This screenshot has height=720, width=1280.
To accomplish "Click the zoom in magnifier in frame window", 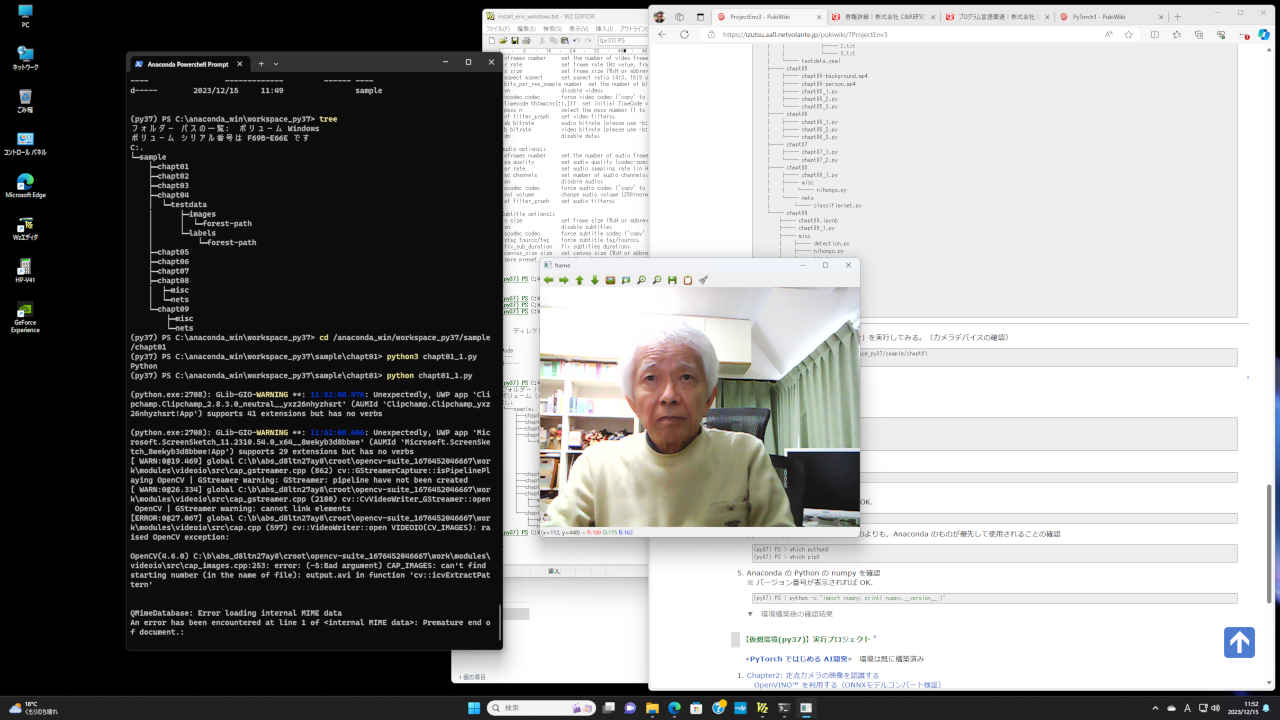I will pyautogui.click(x=641, y=281).
